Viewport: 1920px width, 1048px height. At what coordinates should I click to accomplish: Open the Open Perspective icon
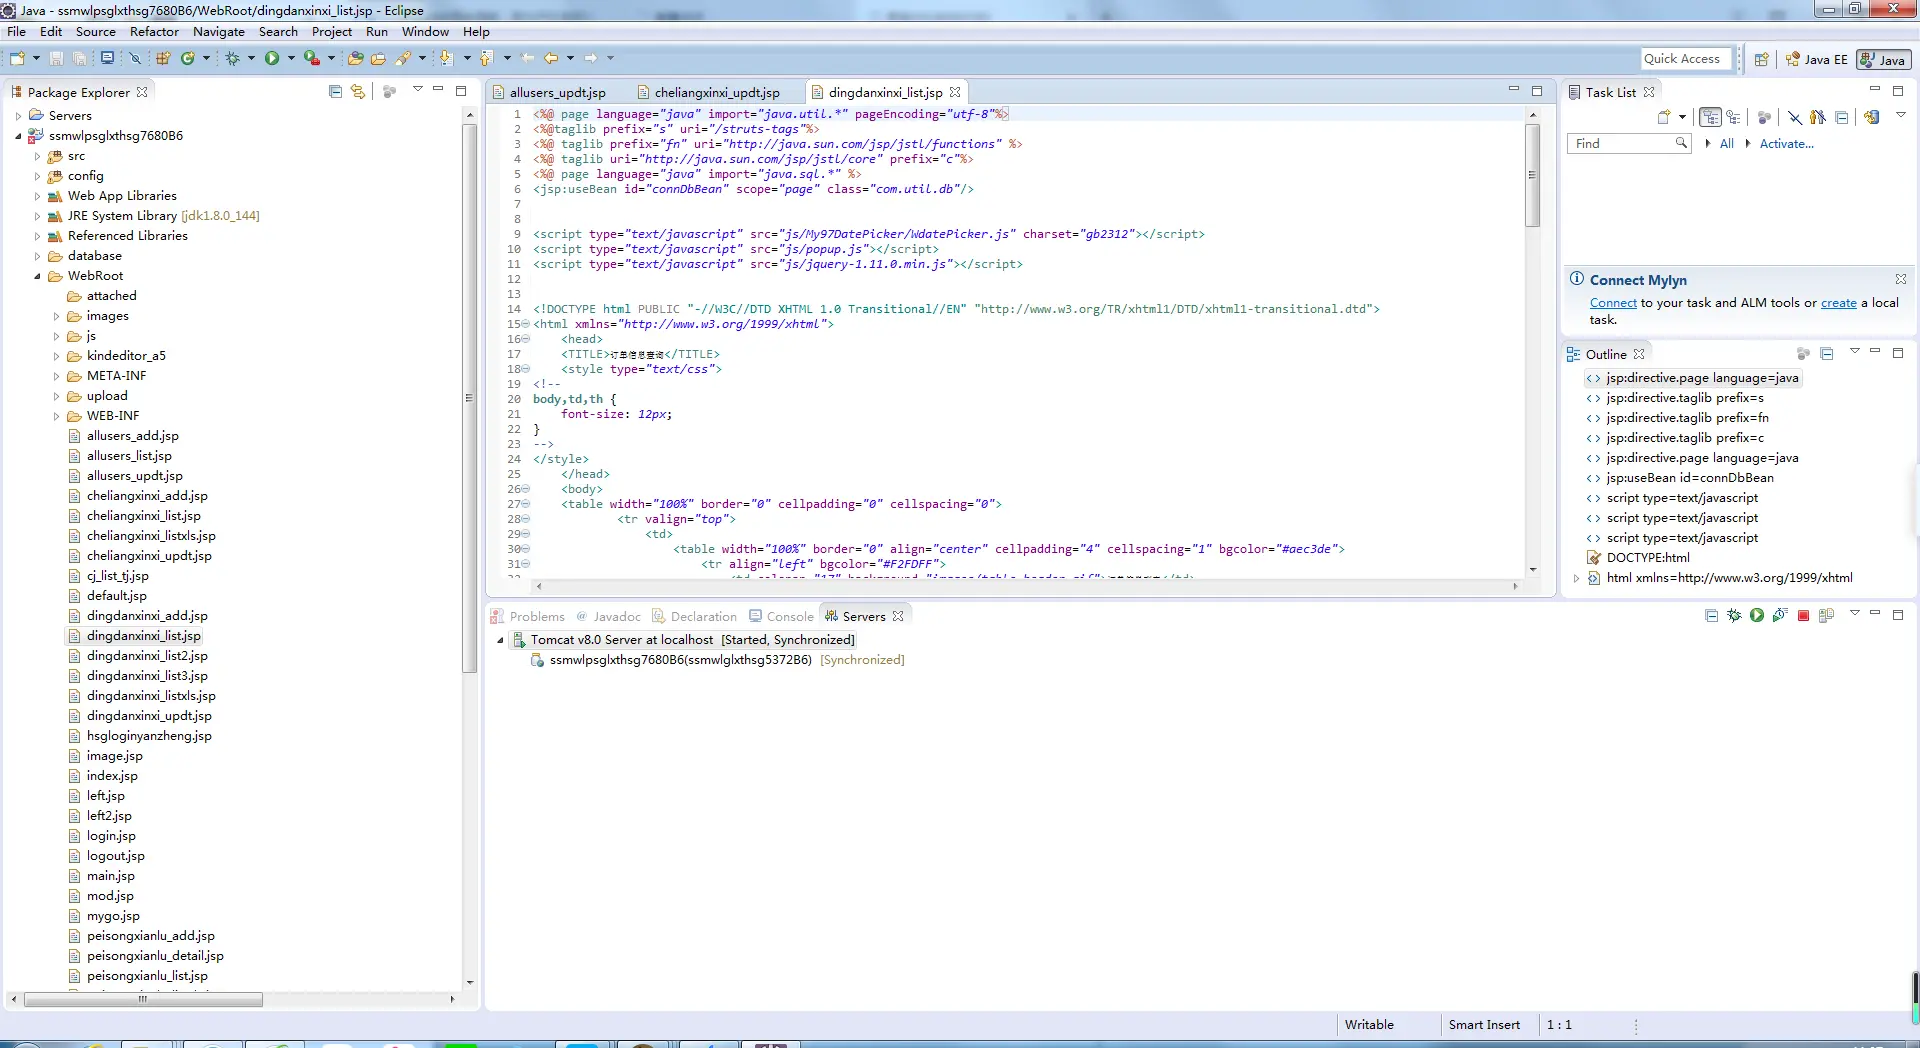1761,59
